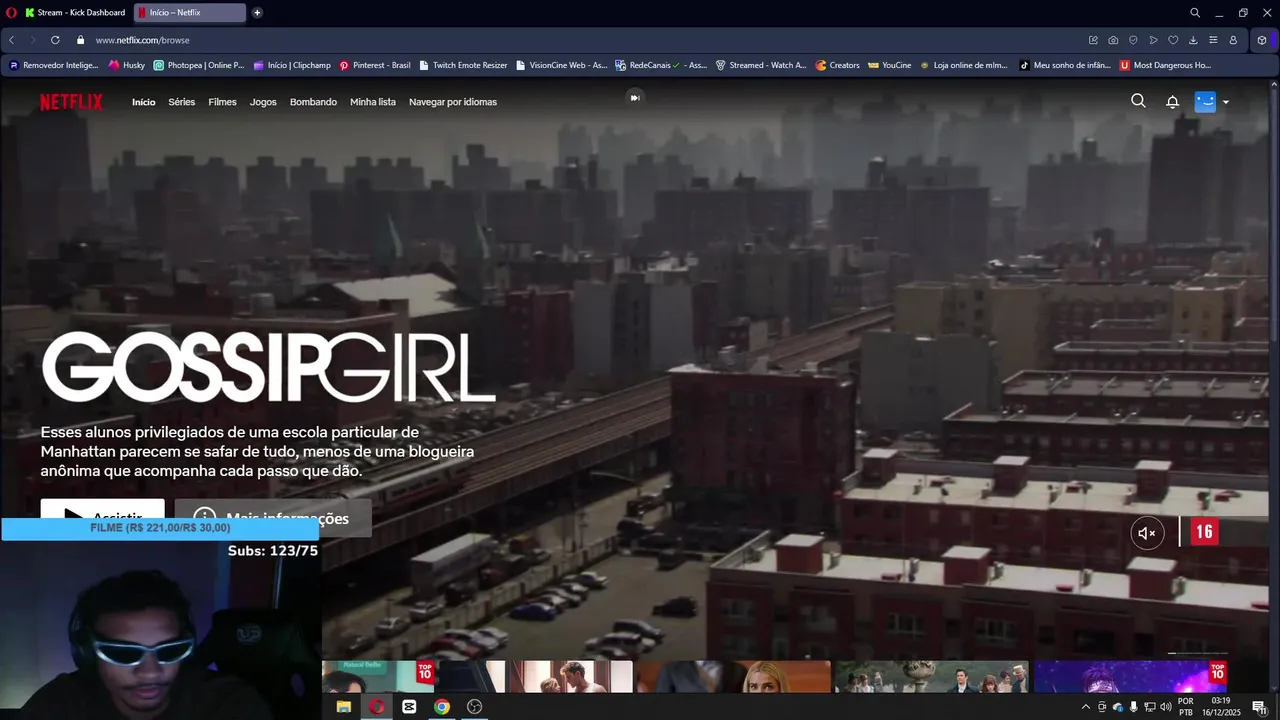Select the Início – Netflix tab
Viewport: 1280px width, 720px height.
point(189,13)
